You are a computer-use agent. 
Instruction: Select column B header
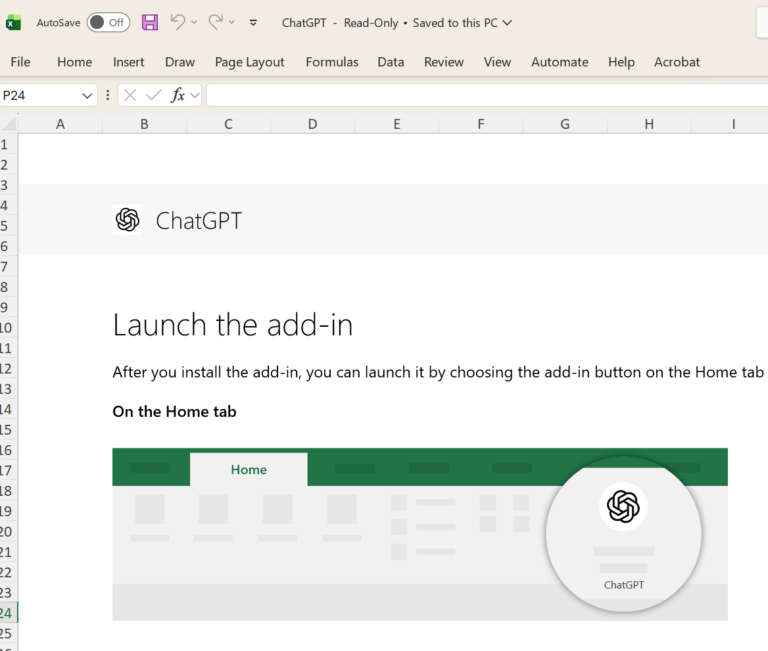pyautogui.click(x=144, y=124)
